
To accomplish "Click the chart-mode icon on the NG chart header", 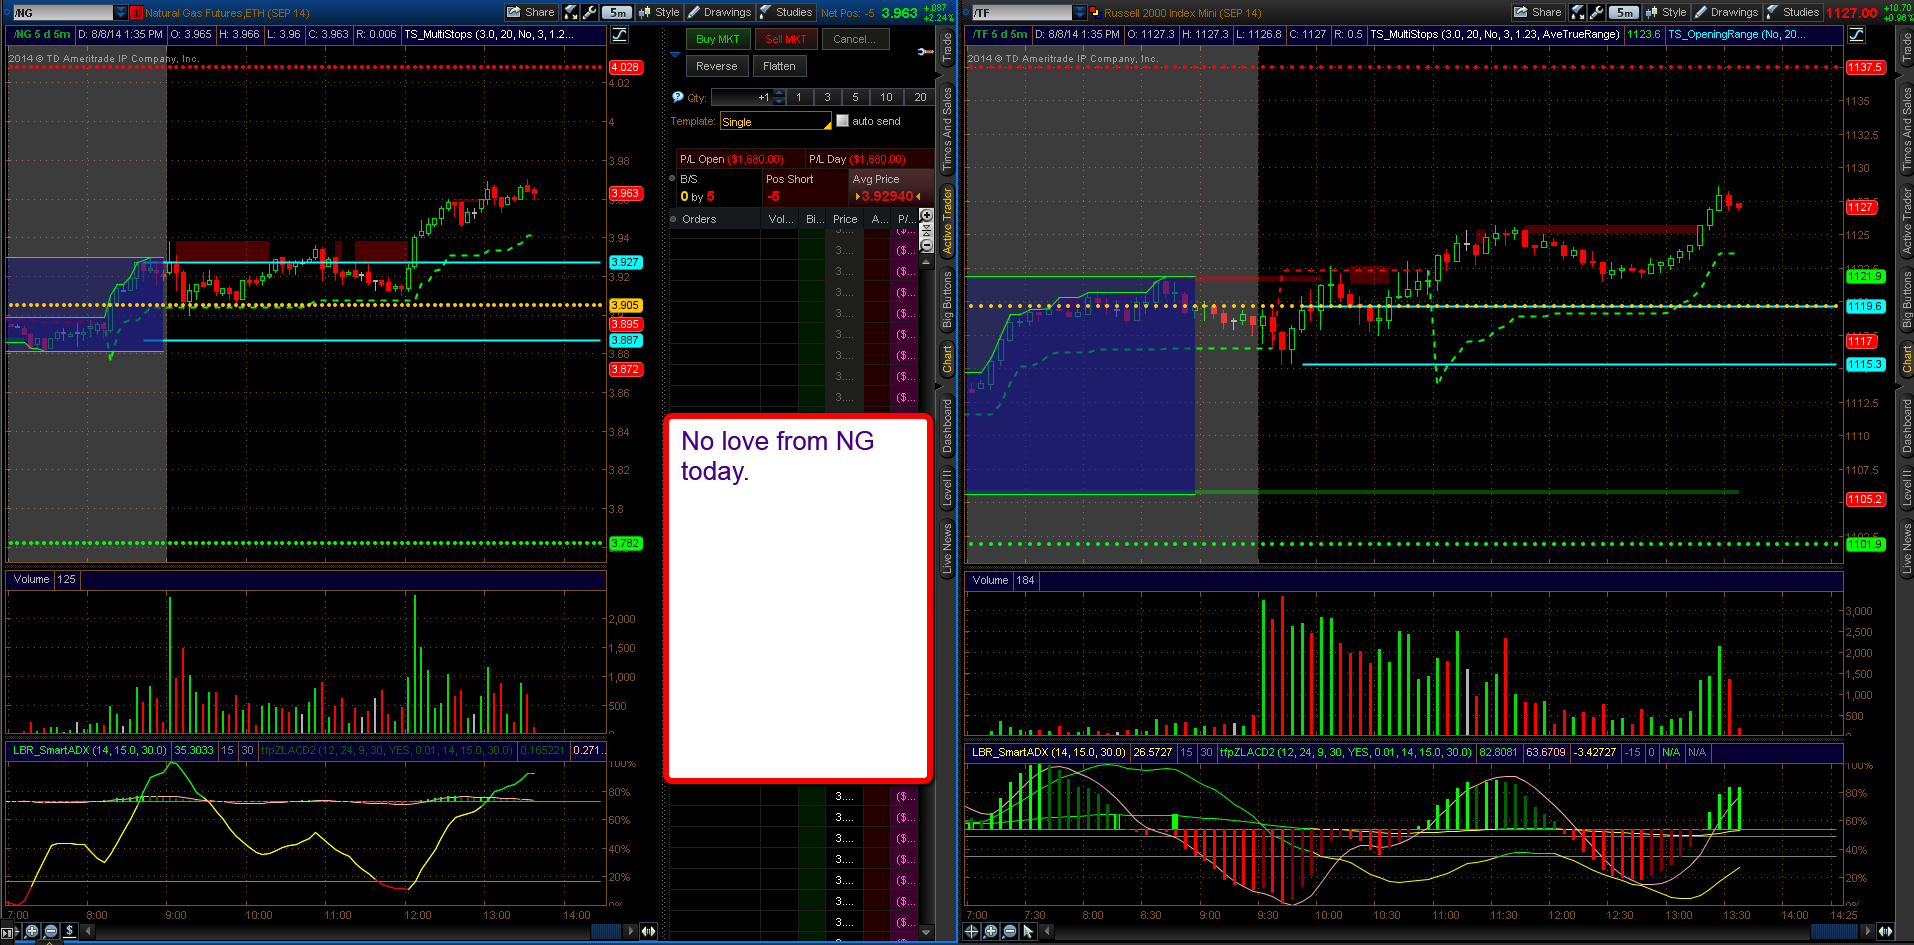I will 620,34.
